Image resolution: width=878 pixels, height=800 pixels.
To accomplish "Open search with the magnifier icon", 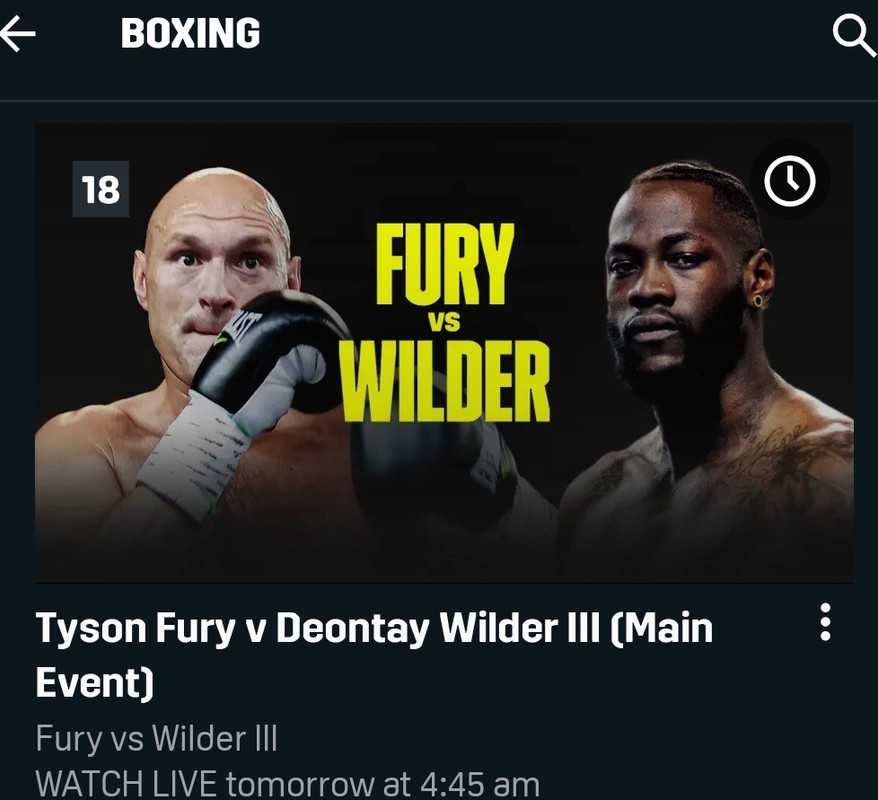I will point(854,36).
